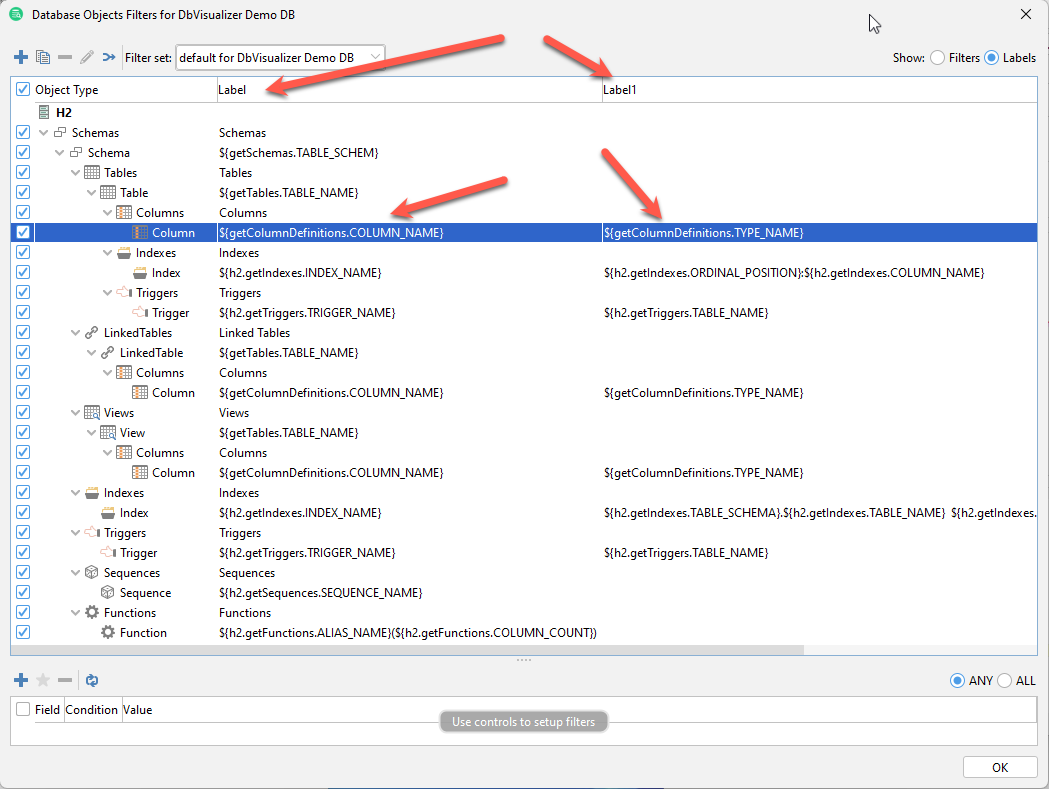Screen dimensions: 1049x789
Task: Collapse the Views tree node
Action: tap(76, 412)
